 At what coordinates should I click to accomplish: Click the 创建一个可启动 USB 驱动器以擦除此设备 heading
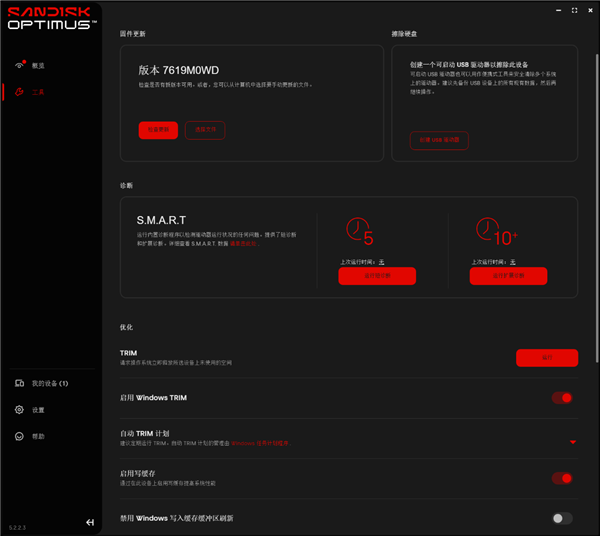tap(469, 65)
